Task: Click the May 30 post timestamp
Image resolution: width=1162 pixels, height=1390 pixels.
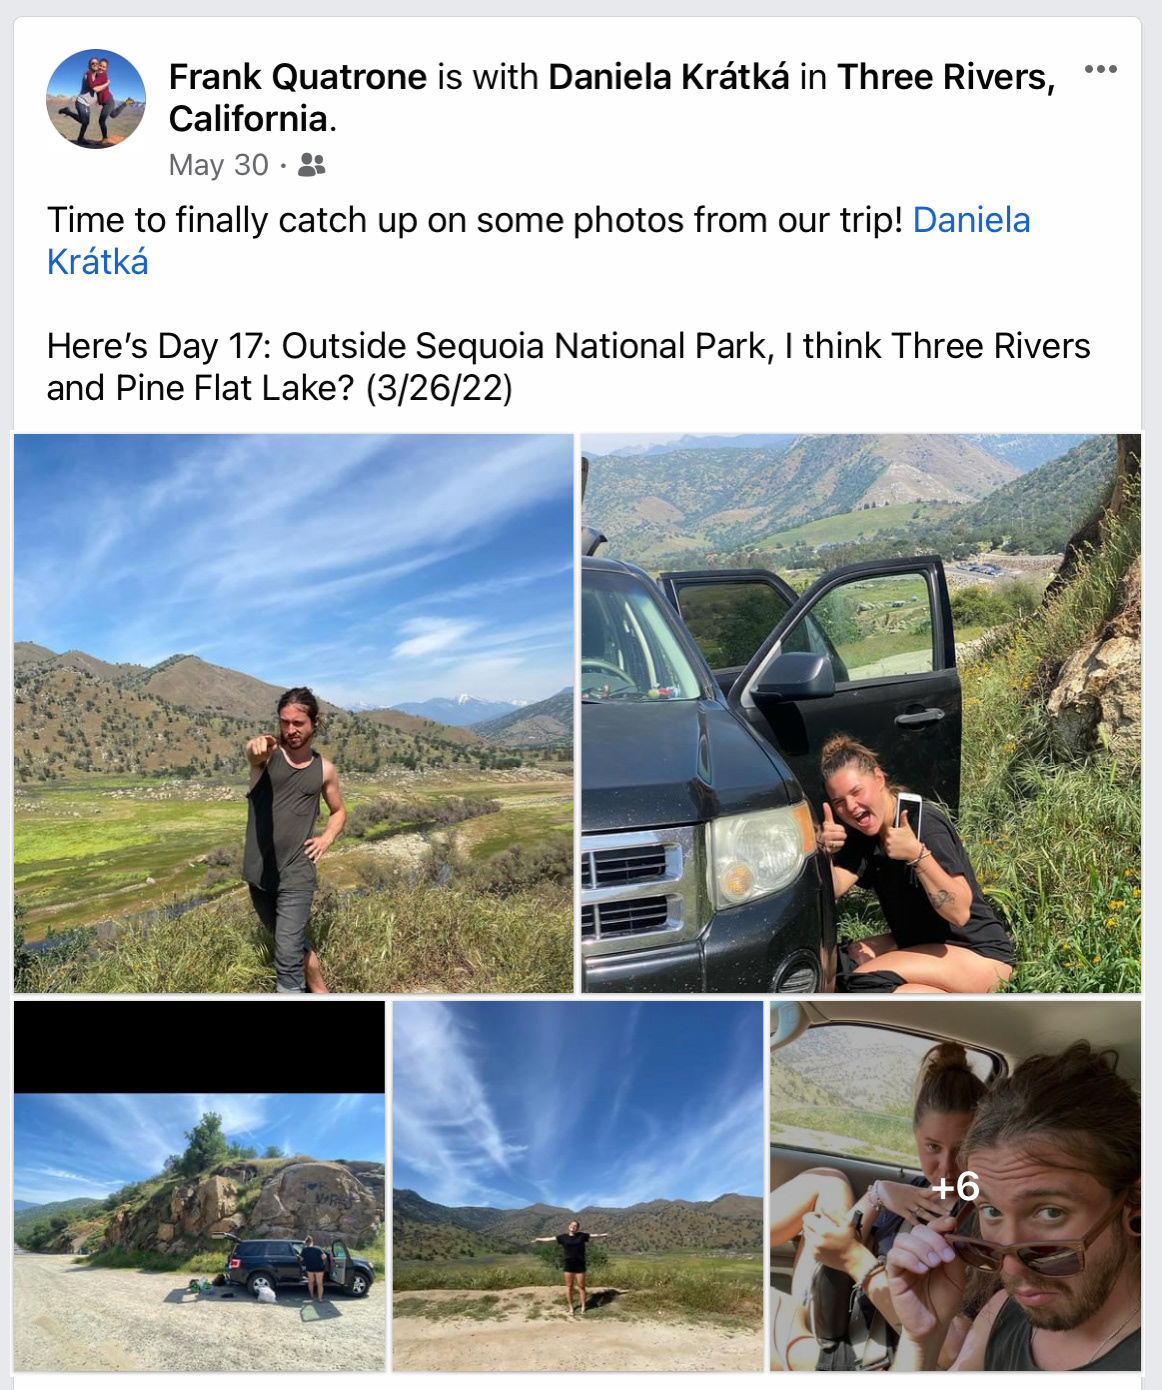Action: pyautogui.click(x=218, y=165)
